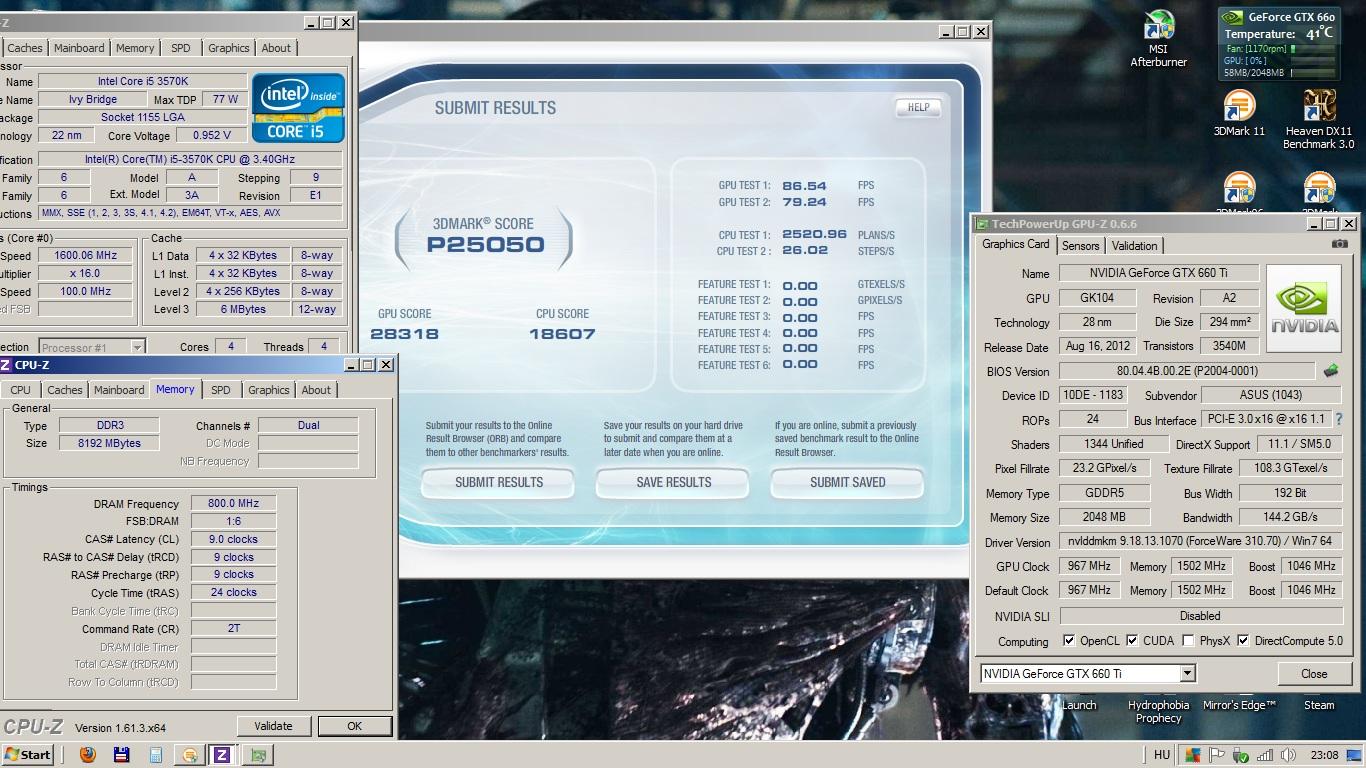Click the DRAM Frequency 800.0 MHz field
This screenshot has width=1366, height=768.
233,504
